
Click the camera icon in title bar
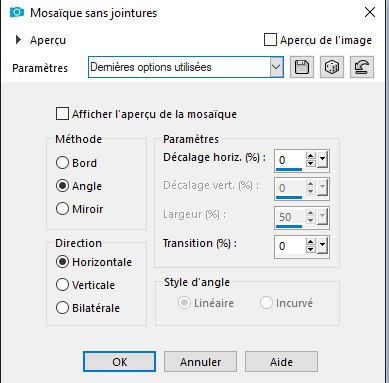[x=17, y=13]
